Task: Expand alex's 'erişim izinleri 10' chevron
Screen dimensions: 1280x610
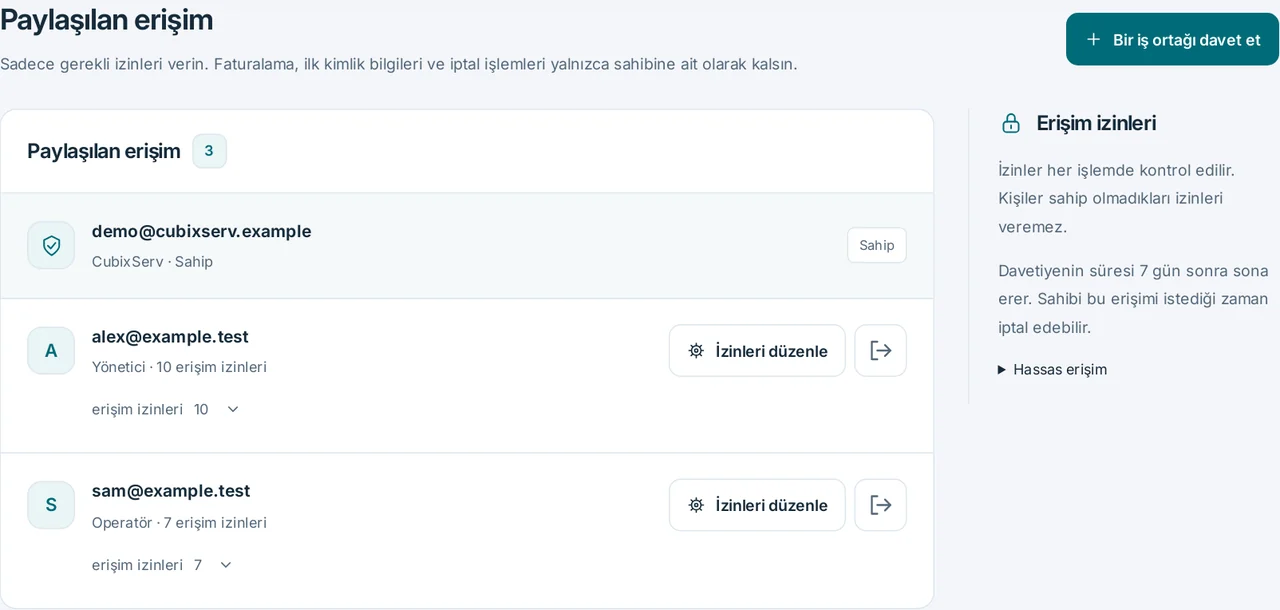Action: [x=233, y=409]
